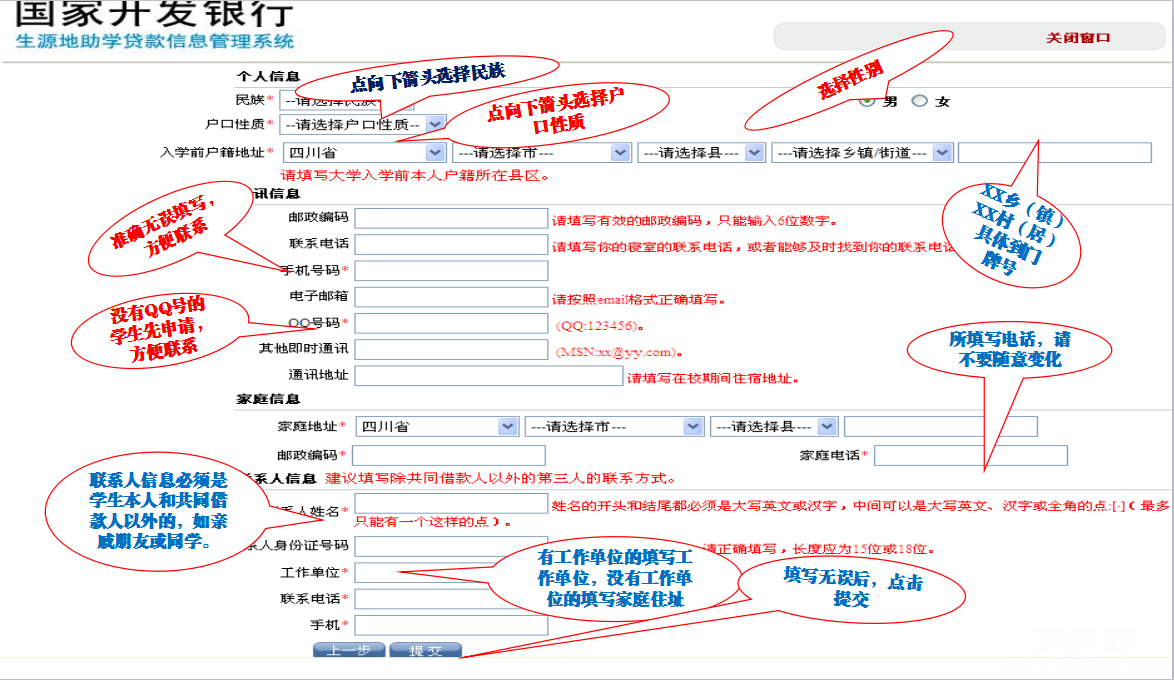Focus the 工作单位 input field

click(x=451, y=573)
